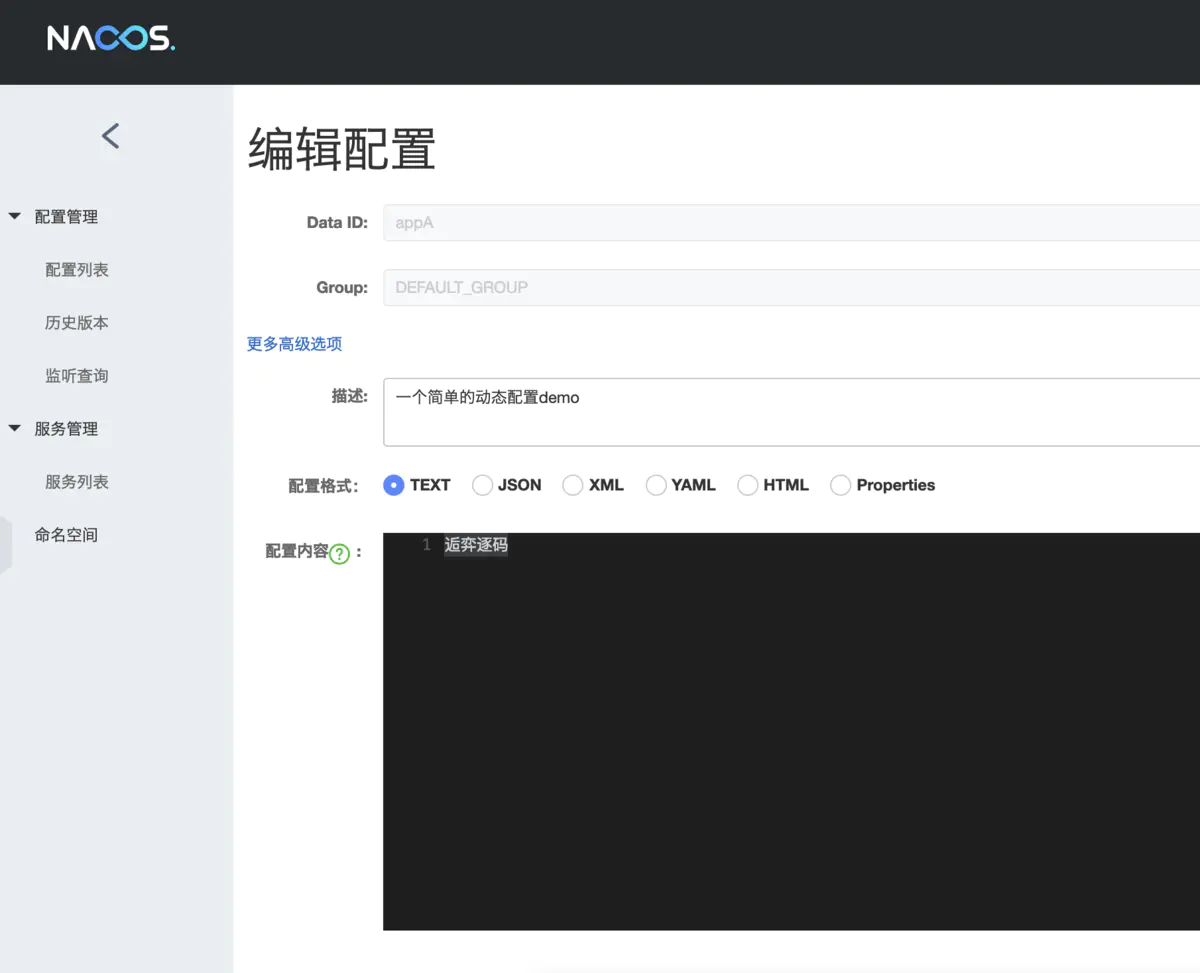Click the 配置格式 label
The width and height of the screenshot is (1200, 973).
(x=323, y=486)
